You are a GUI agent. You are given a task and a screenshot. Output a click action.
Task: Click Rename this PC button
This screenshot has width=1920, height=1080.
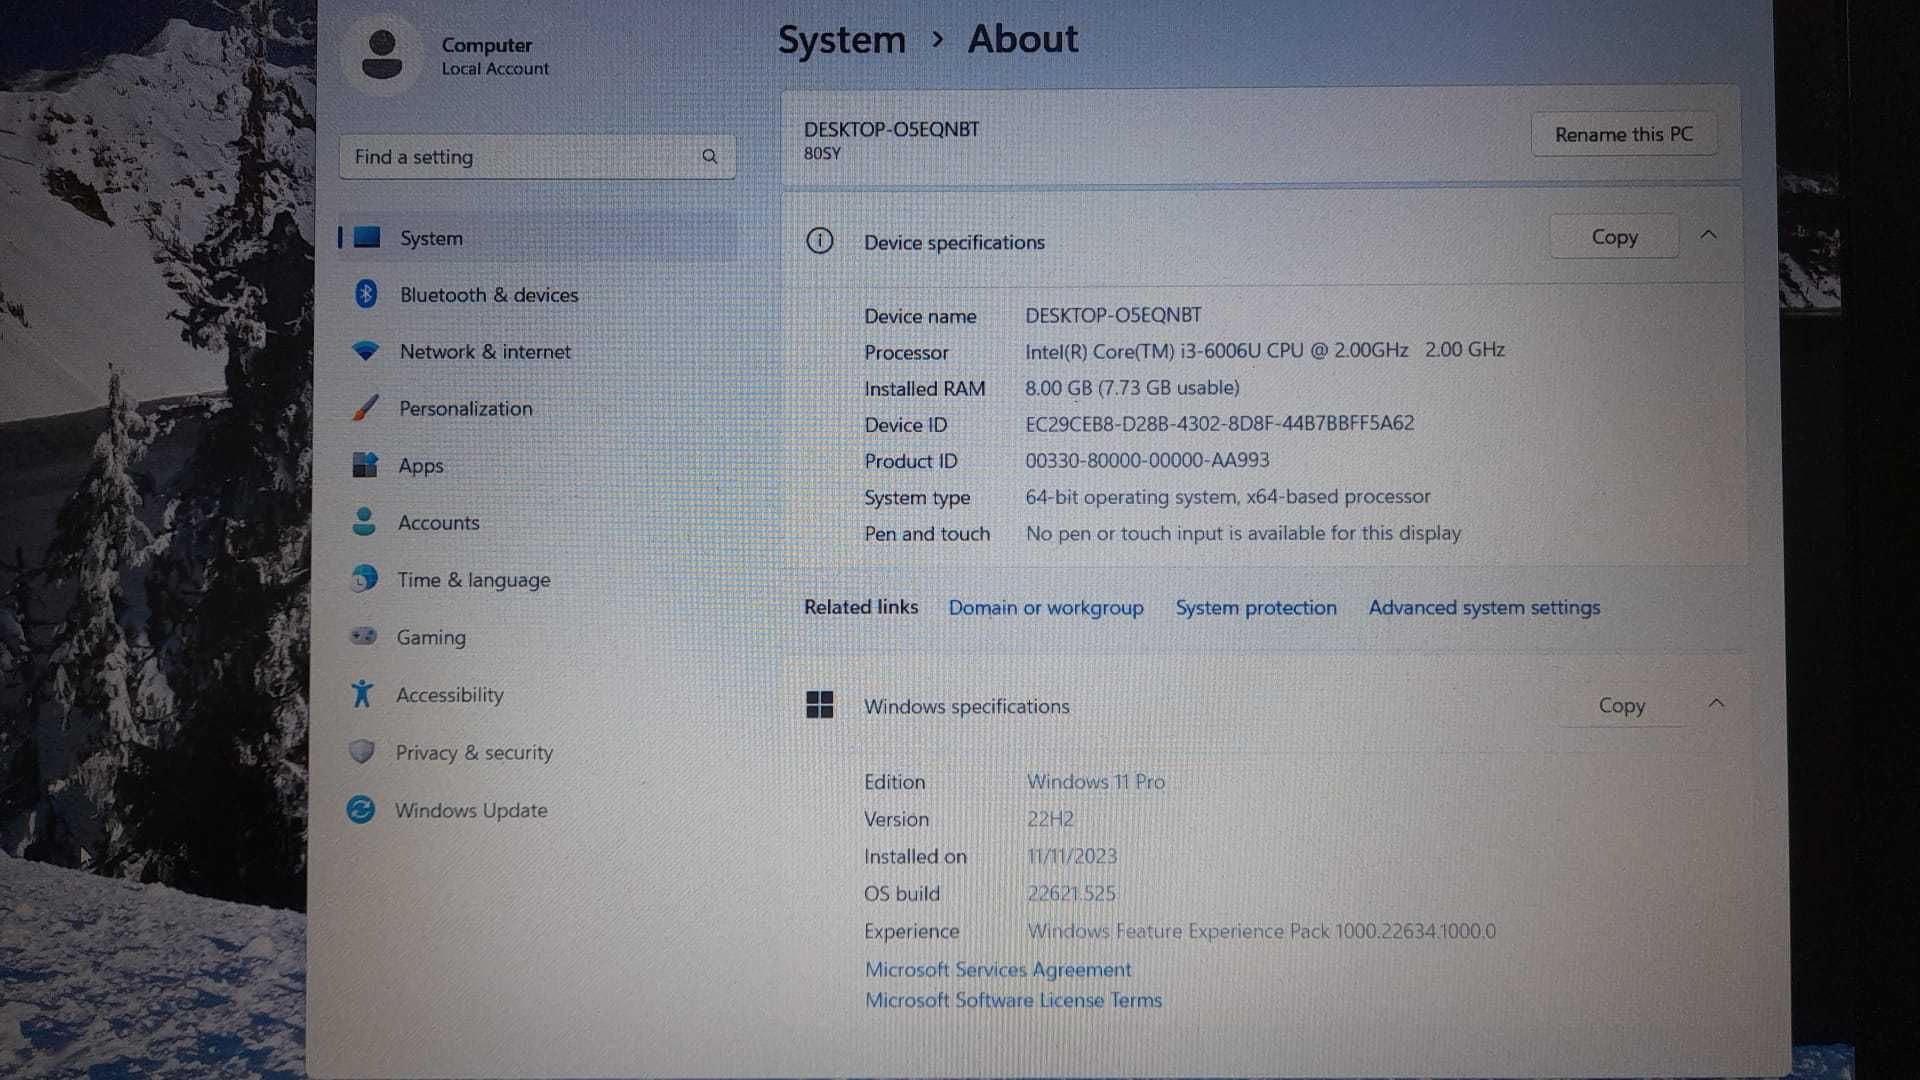pyautogui.click(x=1624, y=134)
